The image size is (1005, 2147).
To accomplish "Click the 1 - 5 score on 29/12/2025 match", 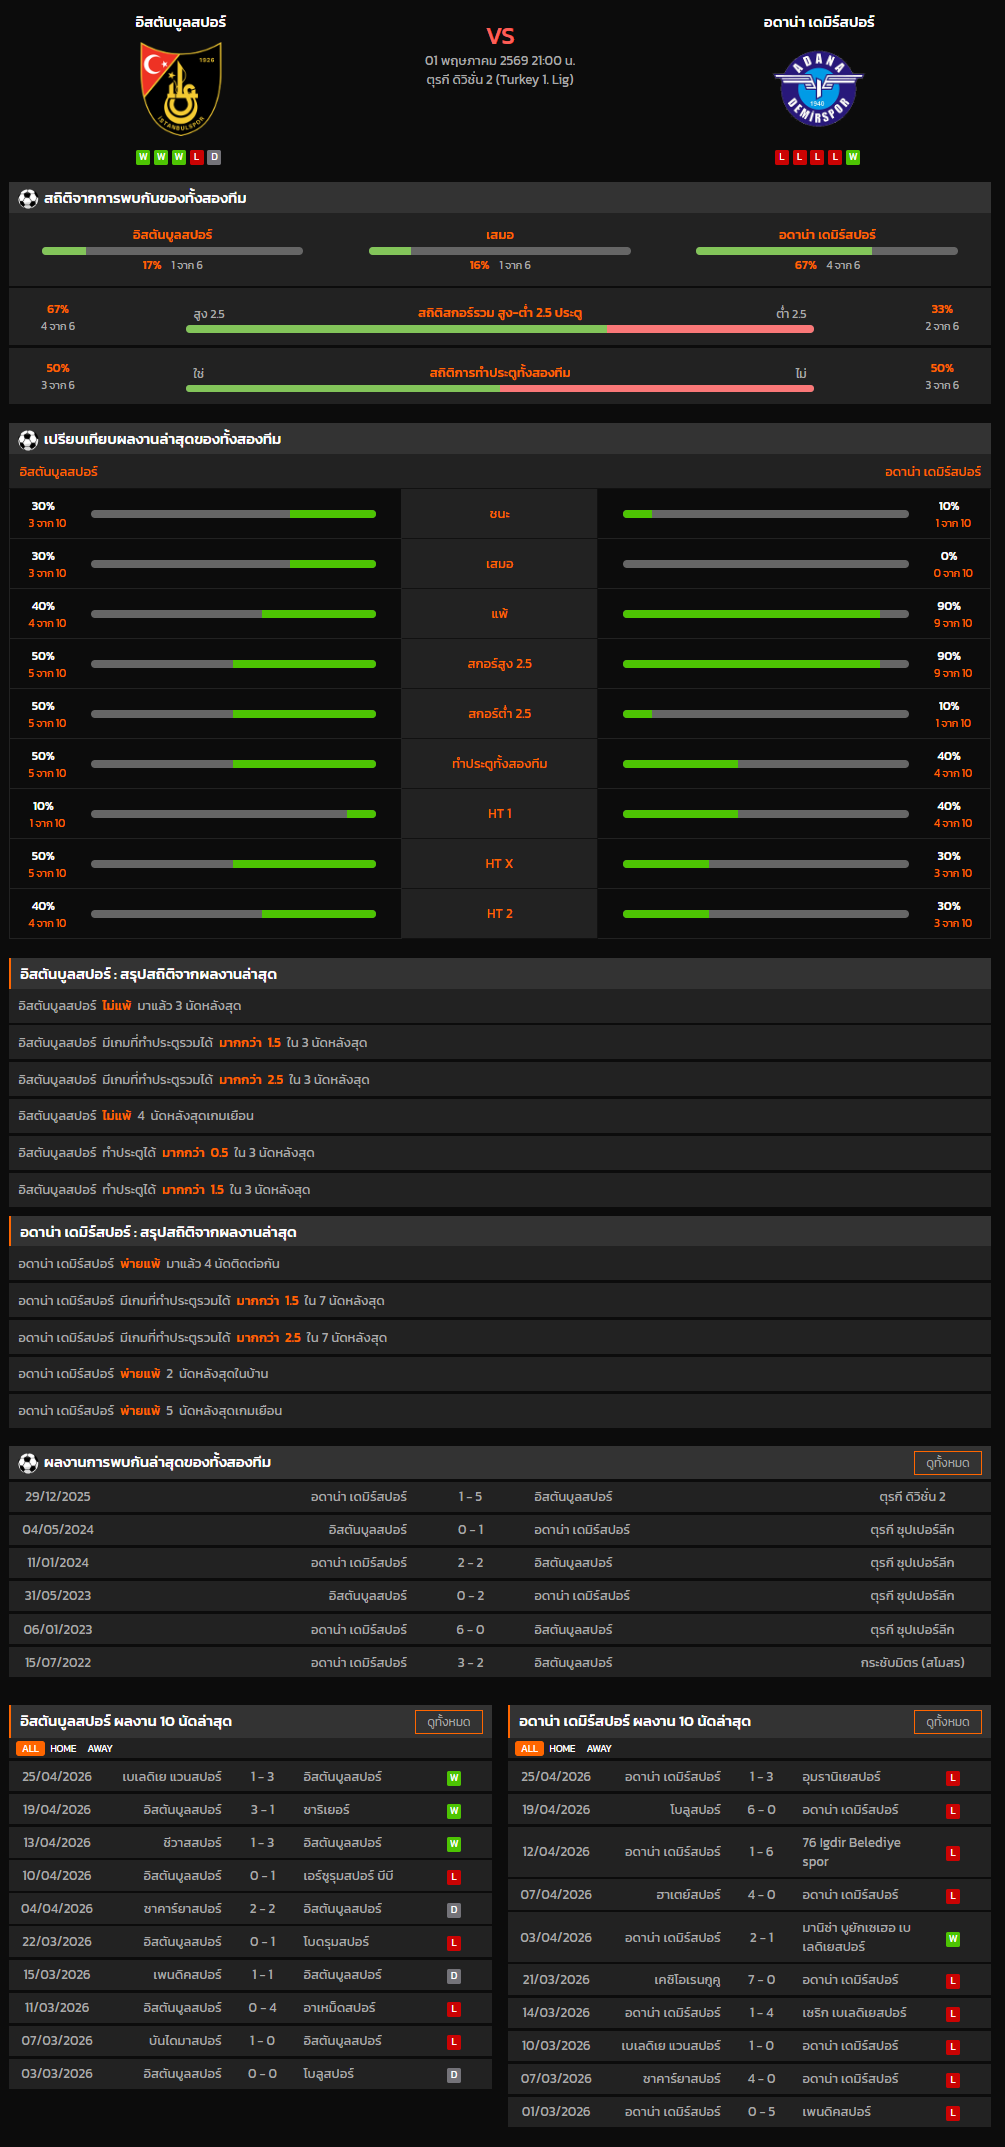I will coord(470,1497).
